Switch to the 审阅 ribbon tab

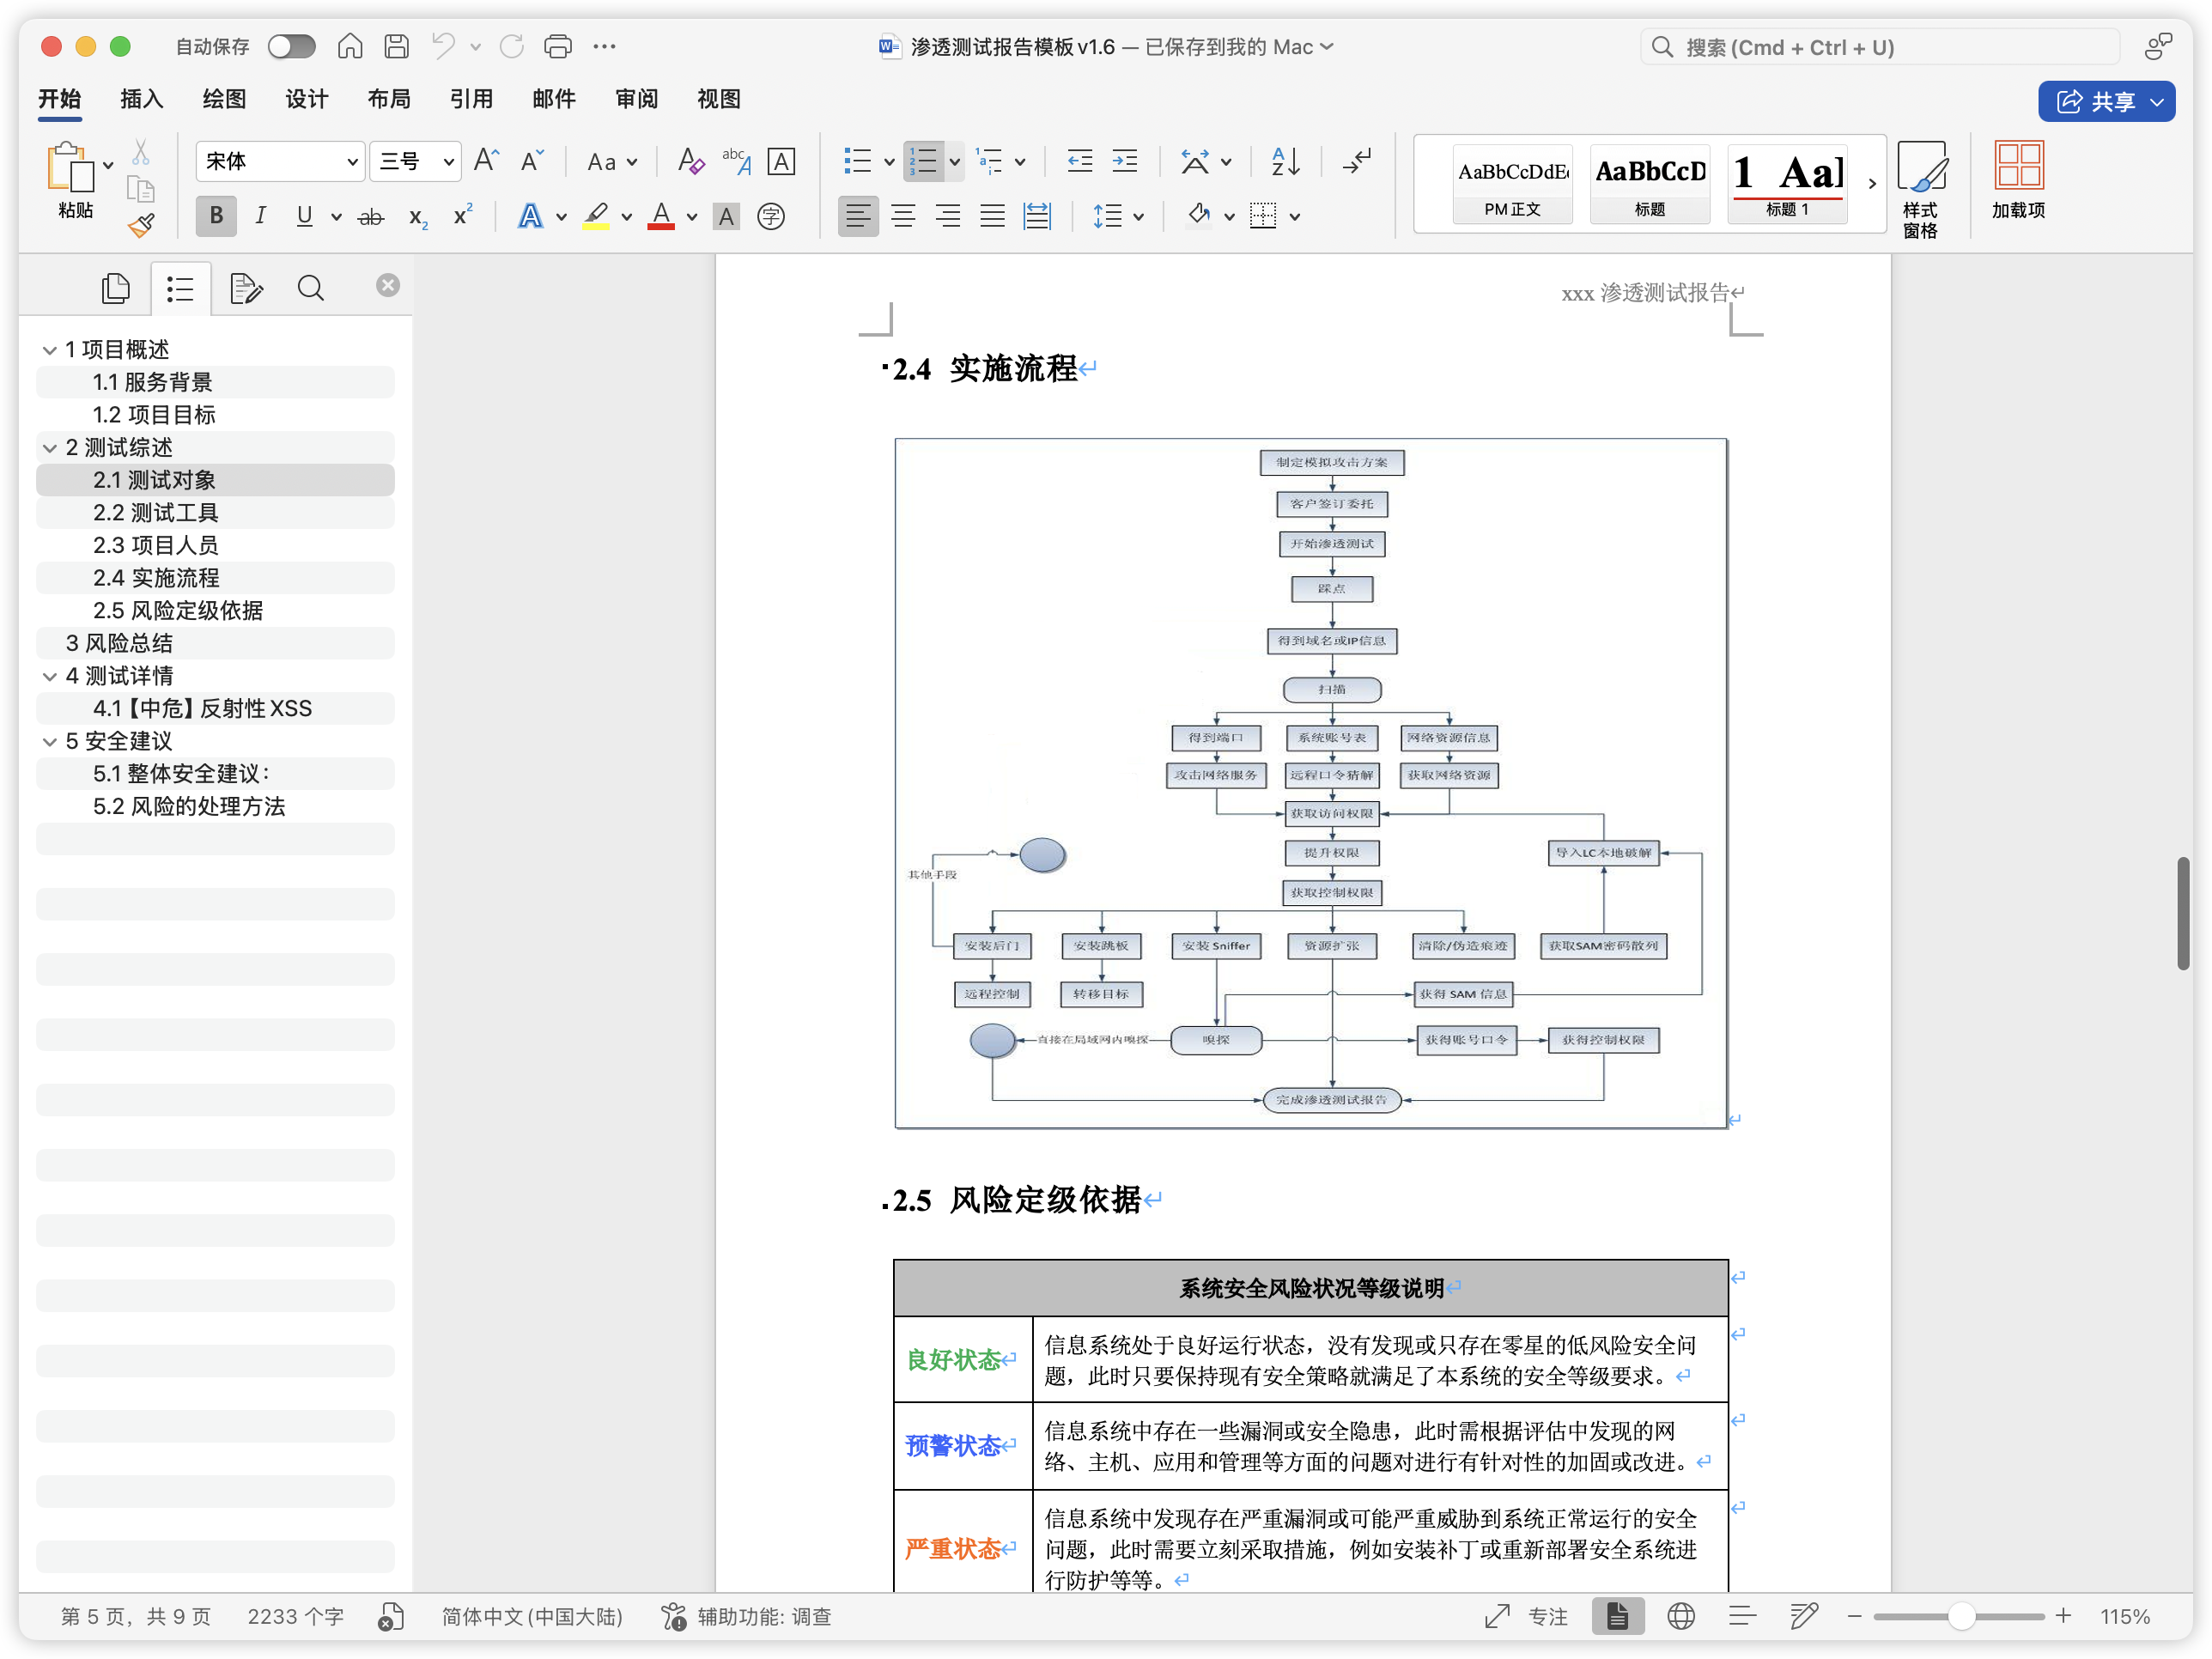click(x=636, y=99)
